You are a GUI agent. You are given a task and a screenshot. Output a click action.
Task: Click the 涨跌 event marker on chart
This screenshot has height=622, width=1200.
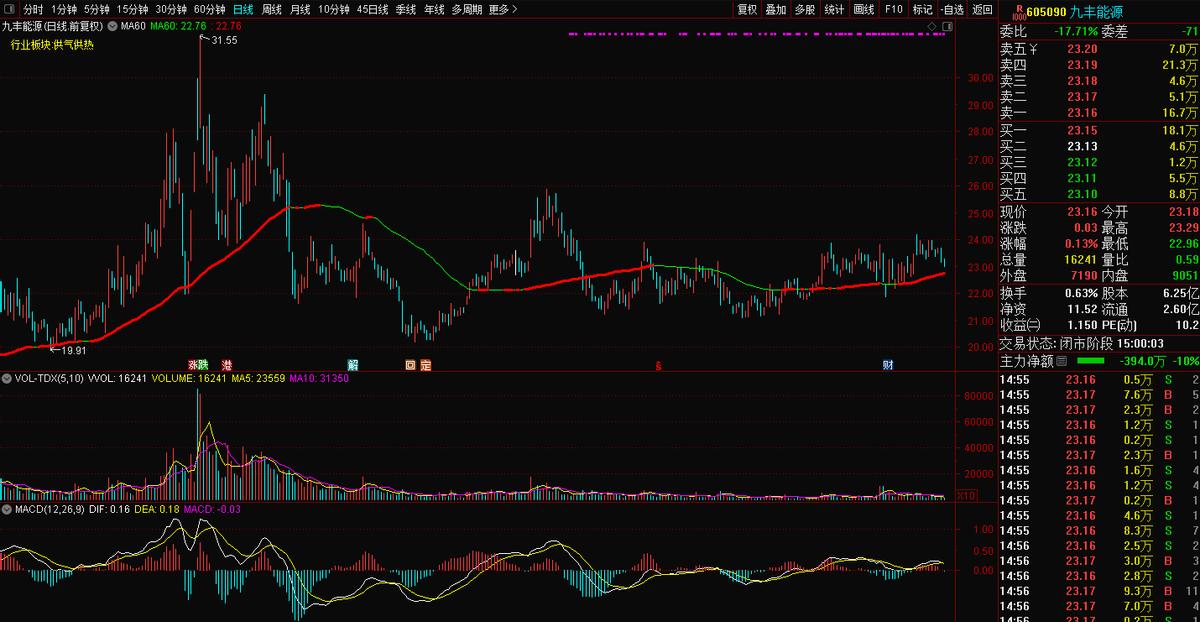(198, 365)
